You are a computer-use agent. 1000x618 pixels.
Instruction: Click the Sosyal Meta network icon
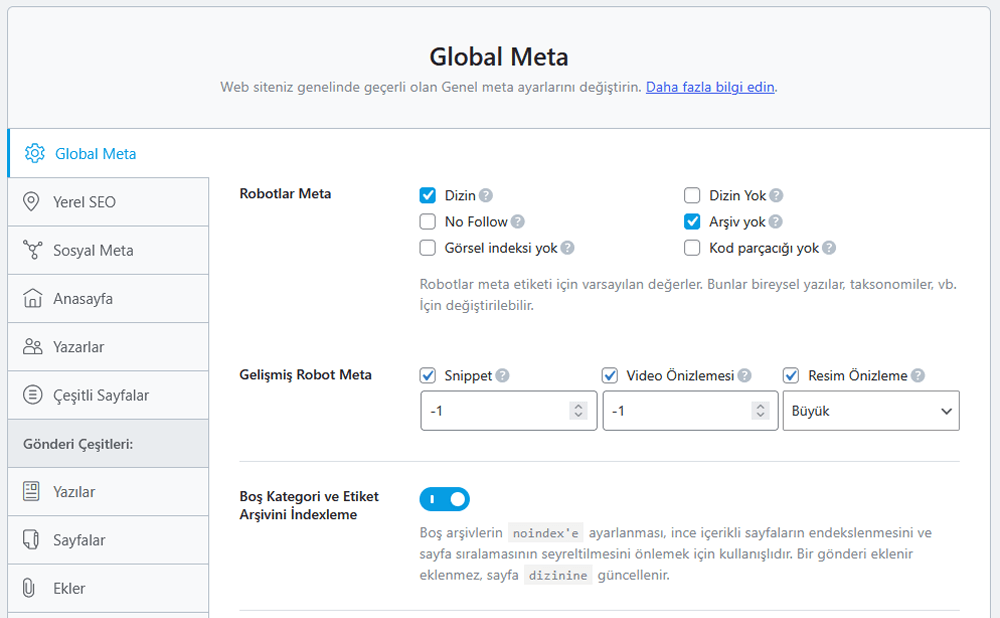pyautogui.click(x=32, y=250)
